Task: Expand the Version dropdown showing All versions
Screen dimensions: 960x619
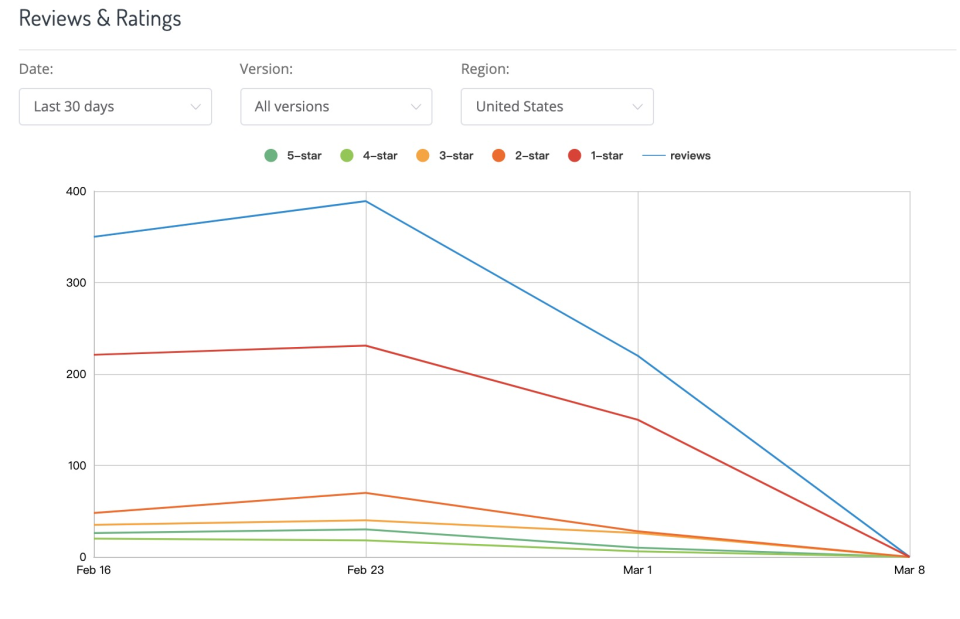Action: coord(336,107)
